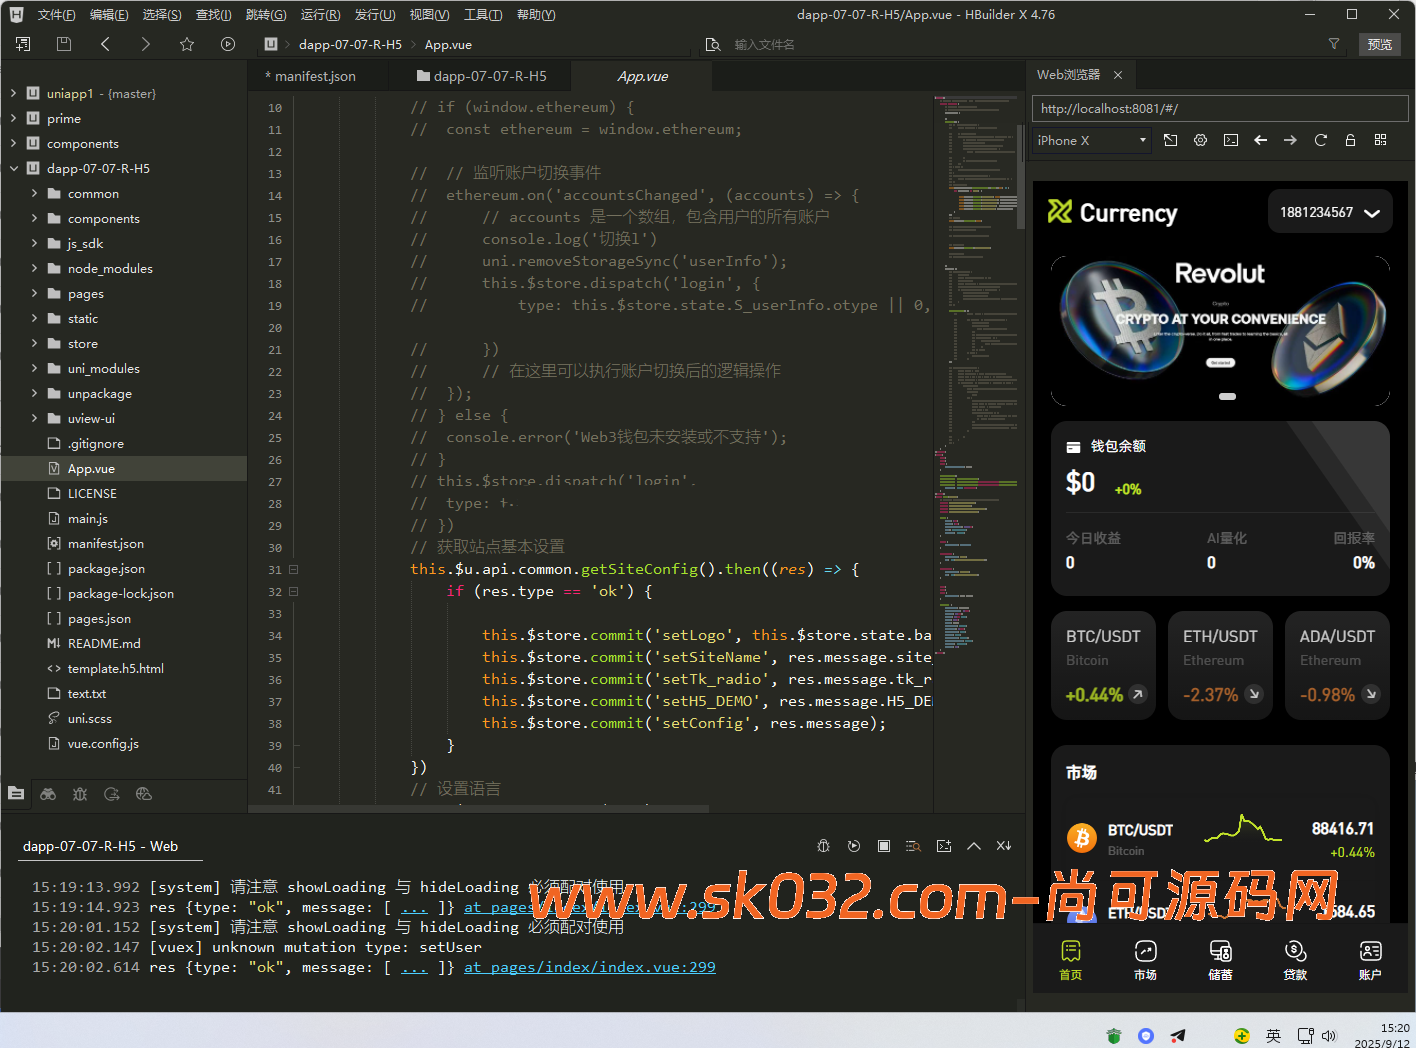Toggle the lock icon in browser toolbar
This screenshot has width=1416, height=1048.
click(x=1350, y=140)
